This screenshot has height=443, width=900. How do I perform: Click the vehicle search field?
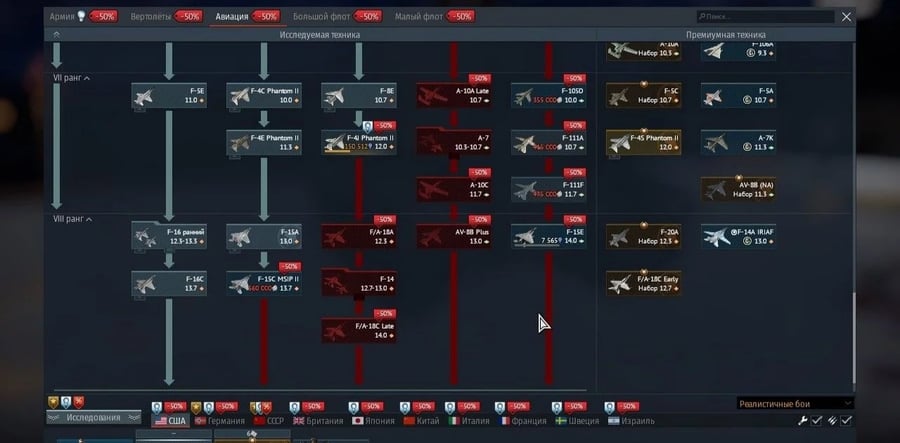click(764, 17)
